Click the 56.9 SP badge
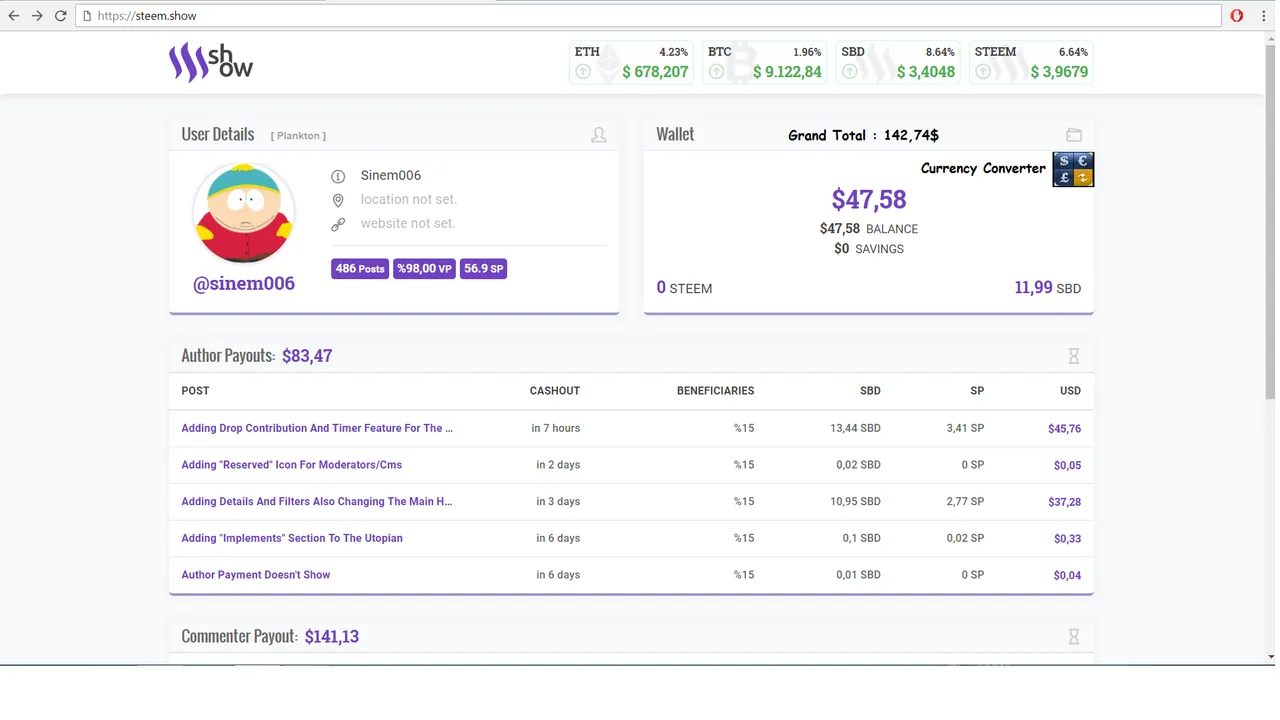Image resolution: width=1280 pixels, height=720 pixels. click(x=484, y=269)
